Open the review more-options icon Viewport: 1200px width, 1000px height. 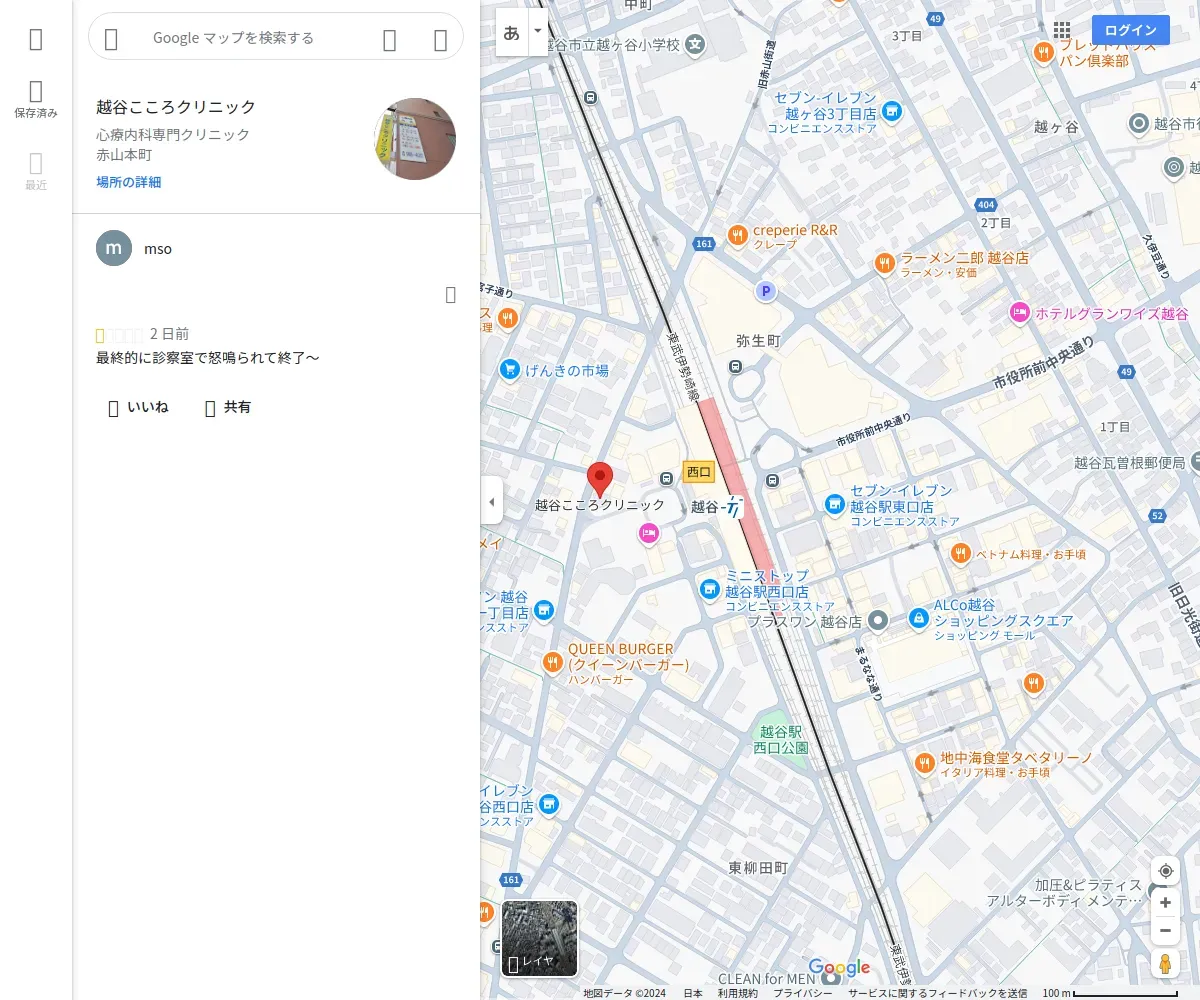point(450,294)
